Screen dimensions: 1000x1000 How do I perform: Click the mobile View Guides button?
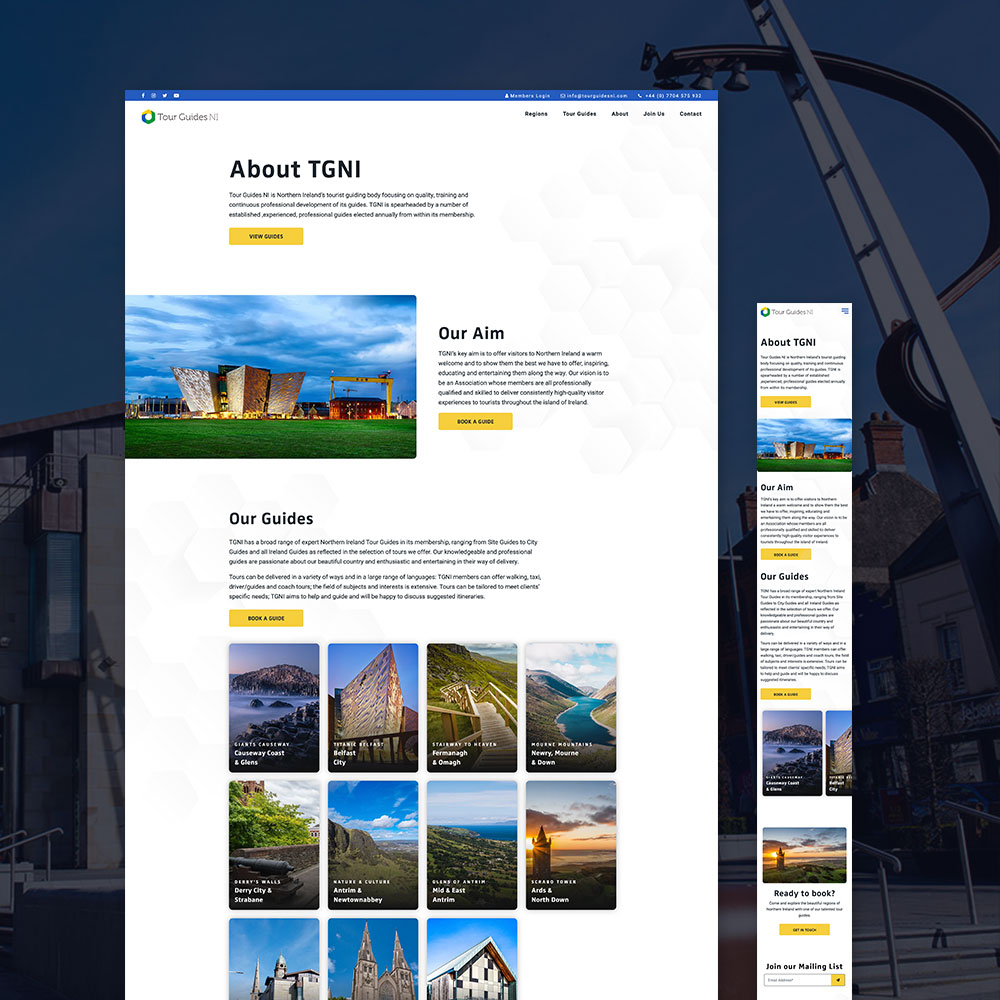tap(785, 402)
